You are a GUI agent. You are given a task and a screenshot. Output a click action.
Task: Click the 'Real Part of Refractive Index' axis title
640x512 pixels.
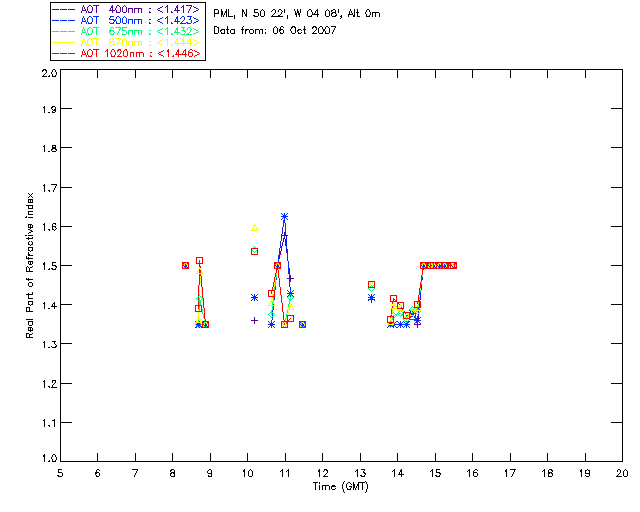[29, 265]
